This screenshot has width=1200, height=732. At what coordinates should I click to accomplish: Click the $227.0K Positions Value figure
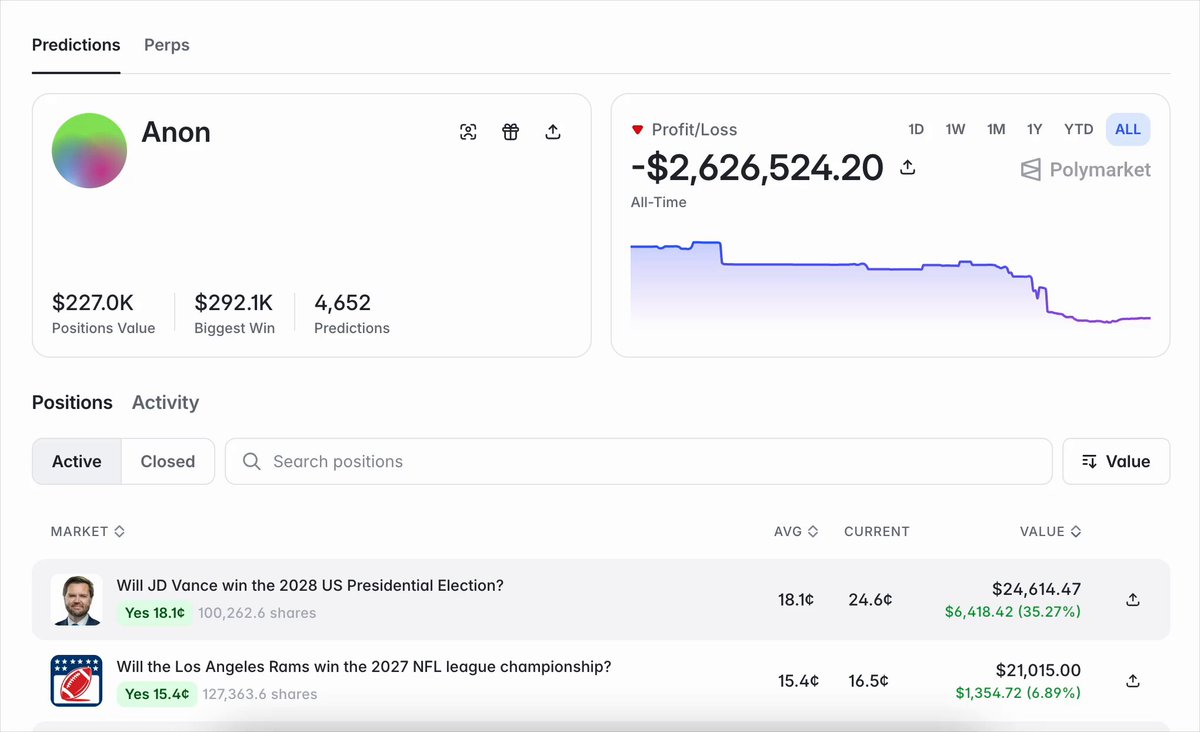click(93, 302)
